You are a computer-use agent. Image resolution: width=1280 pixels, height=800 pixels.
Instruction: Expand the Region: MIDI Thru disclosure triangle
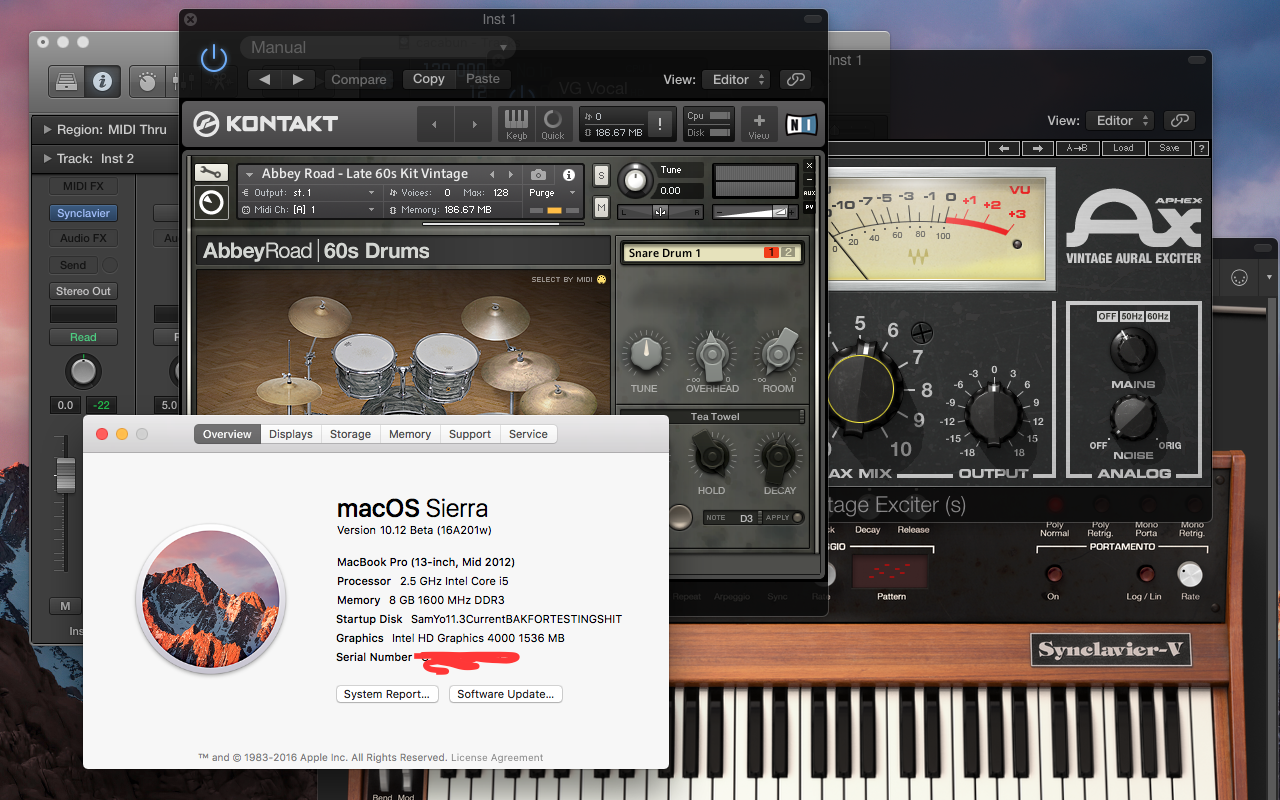(x=46, y=129)
